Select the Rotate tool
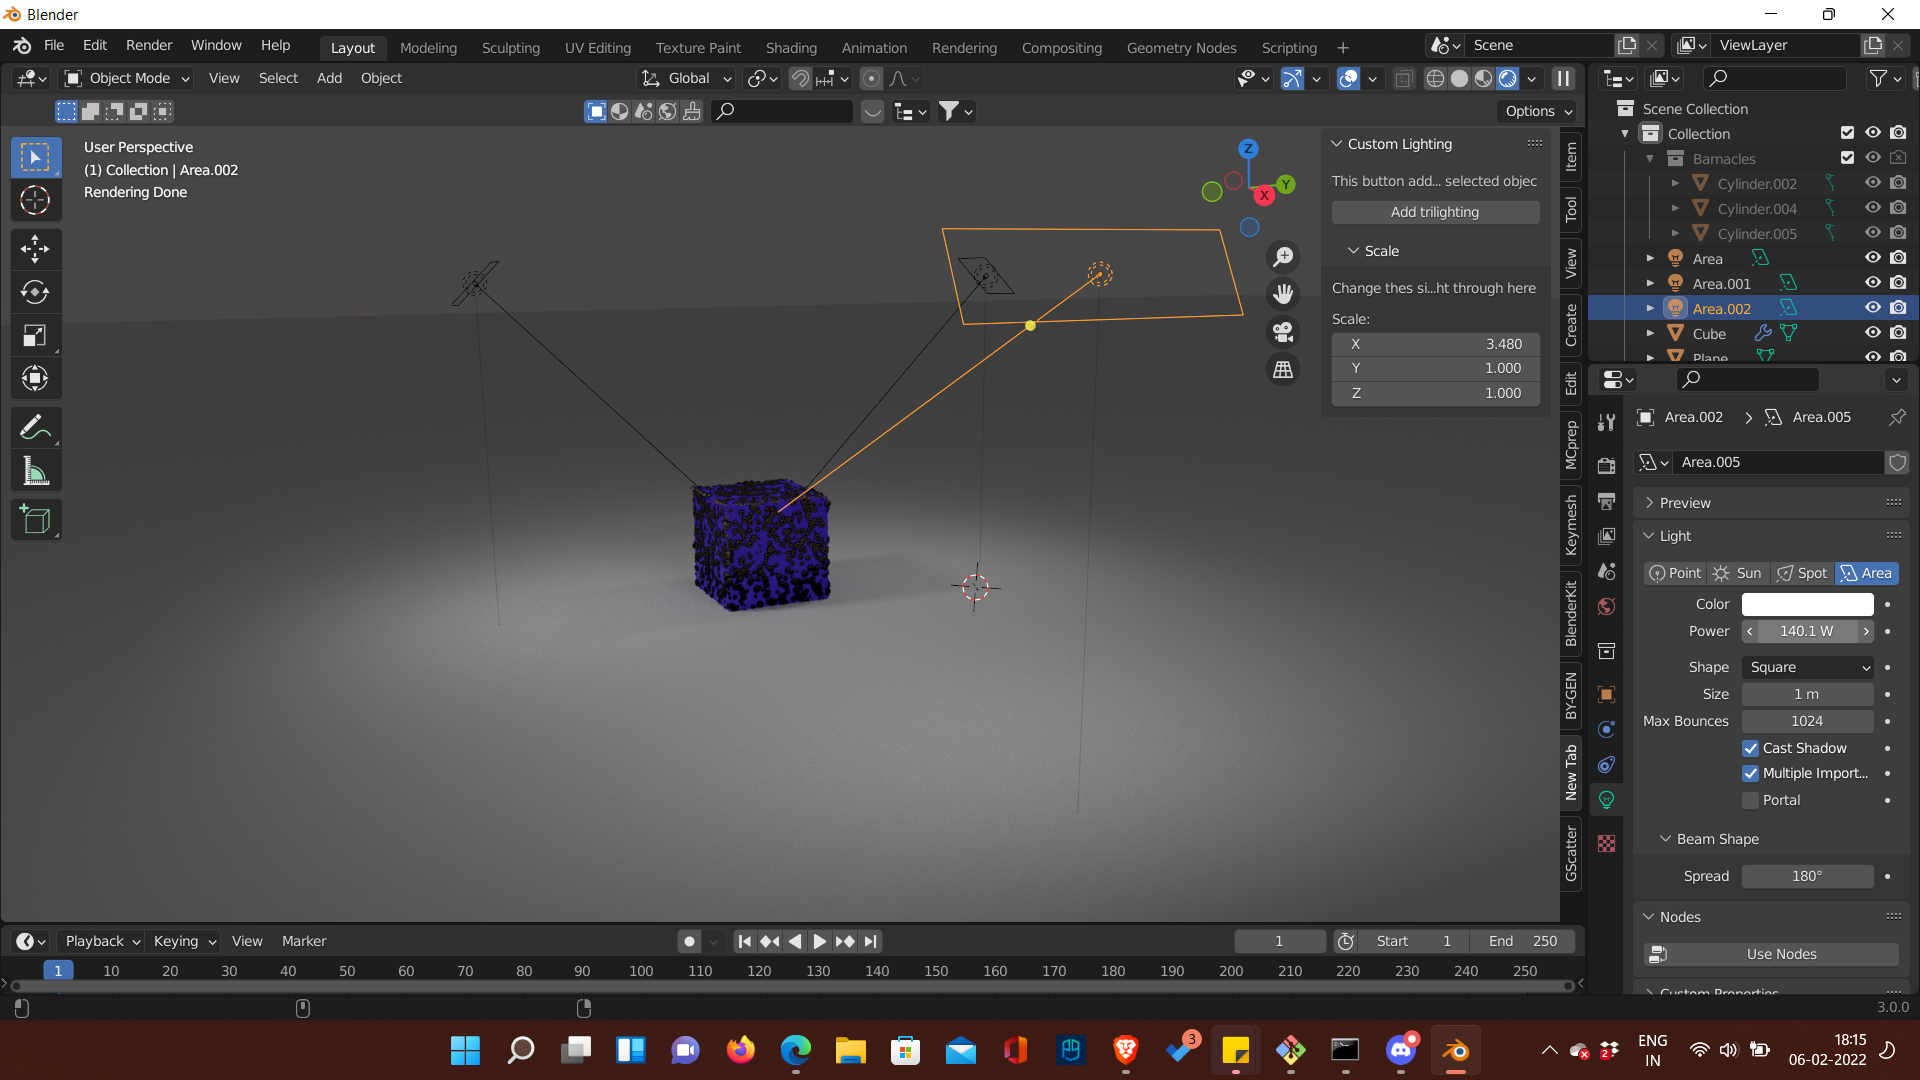1920x1080 pixels. (35, 292)
